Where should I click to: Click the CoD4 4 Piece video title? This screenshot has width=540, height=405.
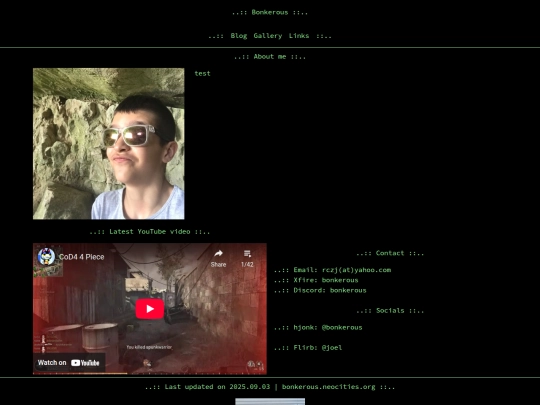pyautogui.click(x=82, y=257)
